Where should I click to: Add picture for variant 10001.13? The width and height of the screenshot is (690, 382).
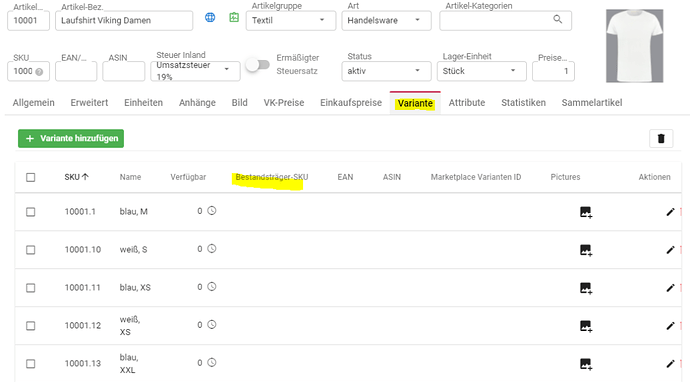pos(586,364)
